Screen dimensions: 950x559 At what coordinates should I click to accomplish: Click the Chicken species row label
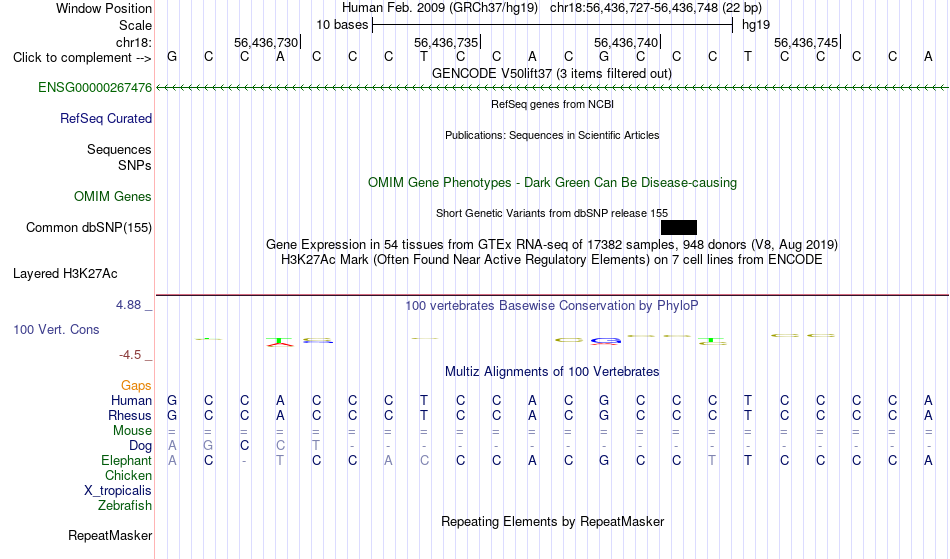point(128,476)
